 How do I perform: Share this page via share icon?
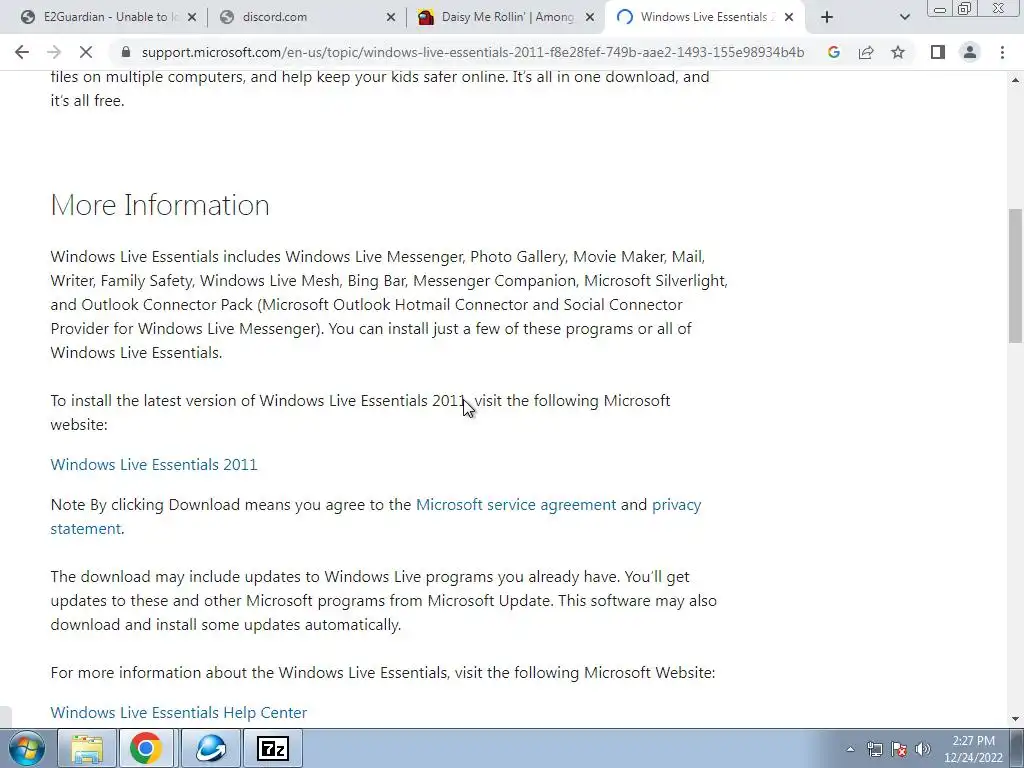(866, 52)
